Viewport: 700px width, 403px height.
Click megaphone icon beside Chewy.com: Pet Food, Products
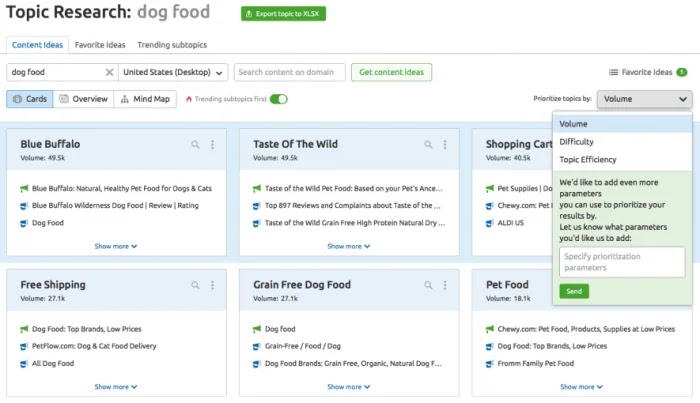[x=490, y=329]
